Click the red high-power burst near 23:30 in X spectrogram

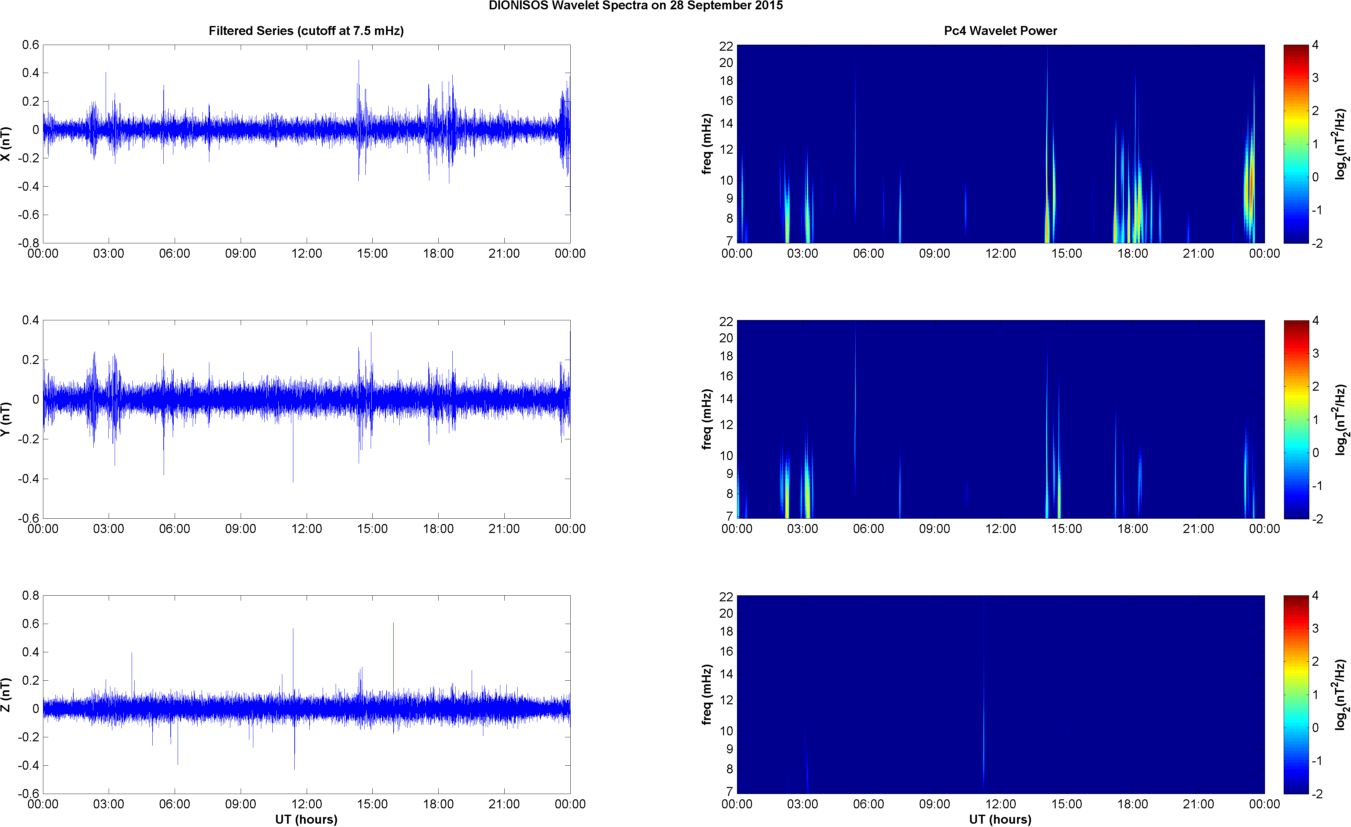coord(1249,185)
